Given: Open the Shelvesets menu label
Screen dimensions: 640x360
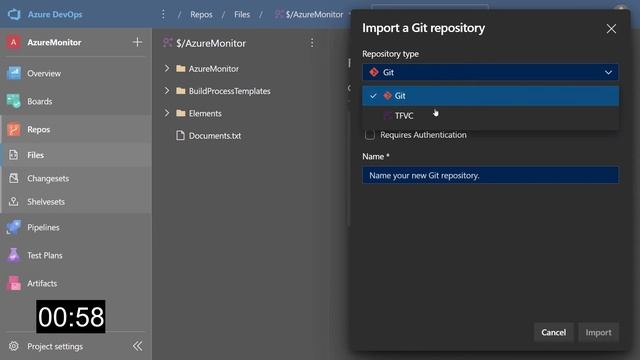Looking at the screenshot, I should [x=46, y=202].
